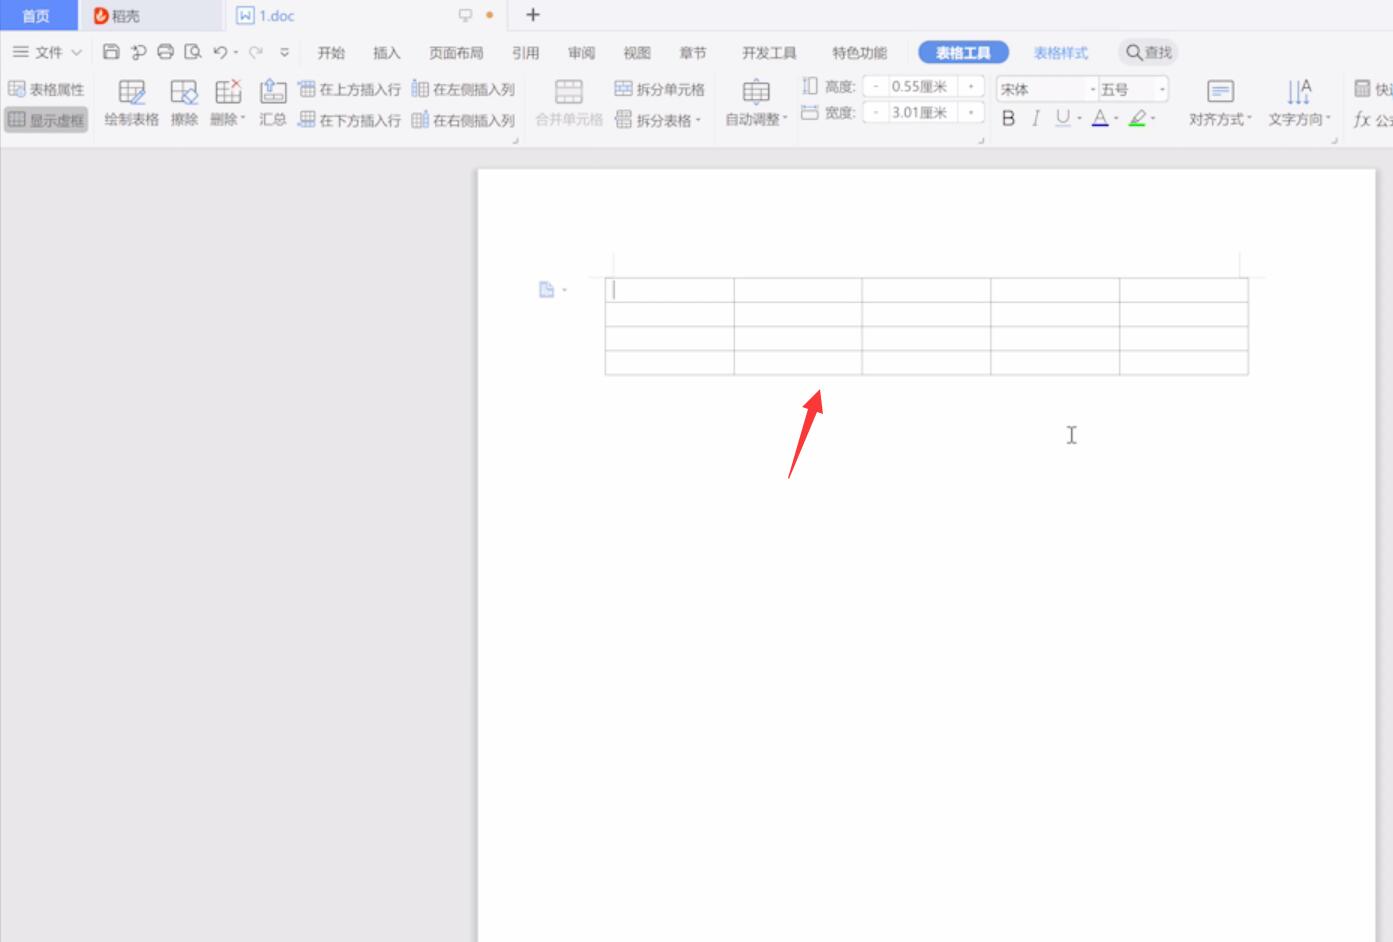Click 合并单元格 Merge Cells
The image size is (1393, 942).
569,104
